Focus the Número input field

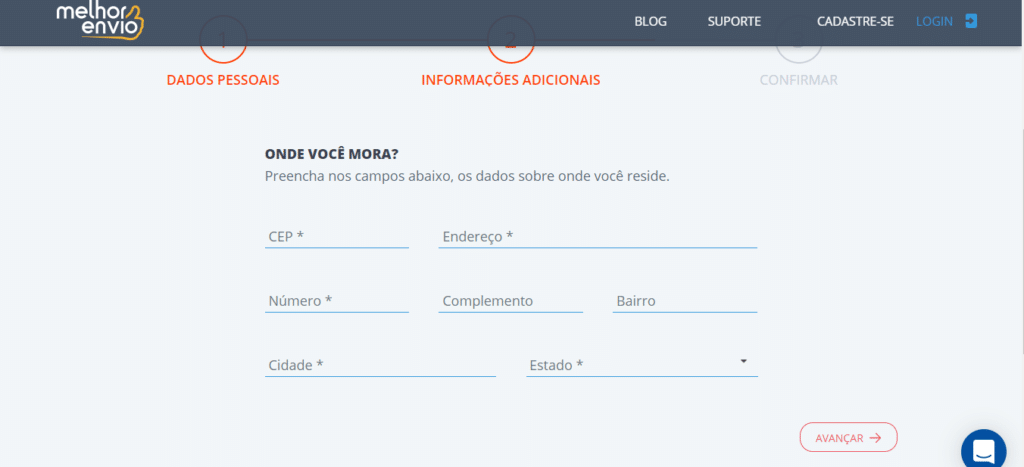336,301
